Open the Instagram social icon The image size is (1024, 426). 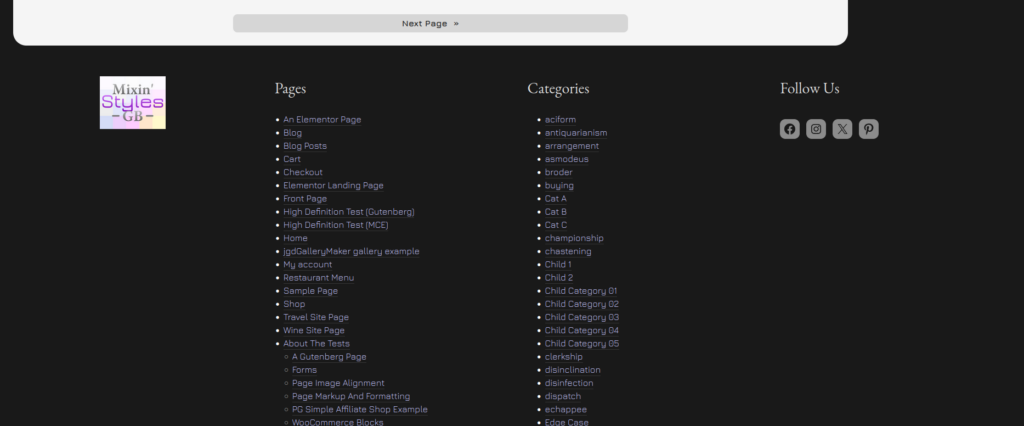816,129
